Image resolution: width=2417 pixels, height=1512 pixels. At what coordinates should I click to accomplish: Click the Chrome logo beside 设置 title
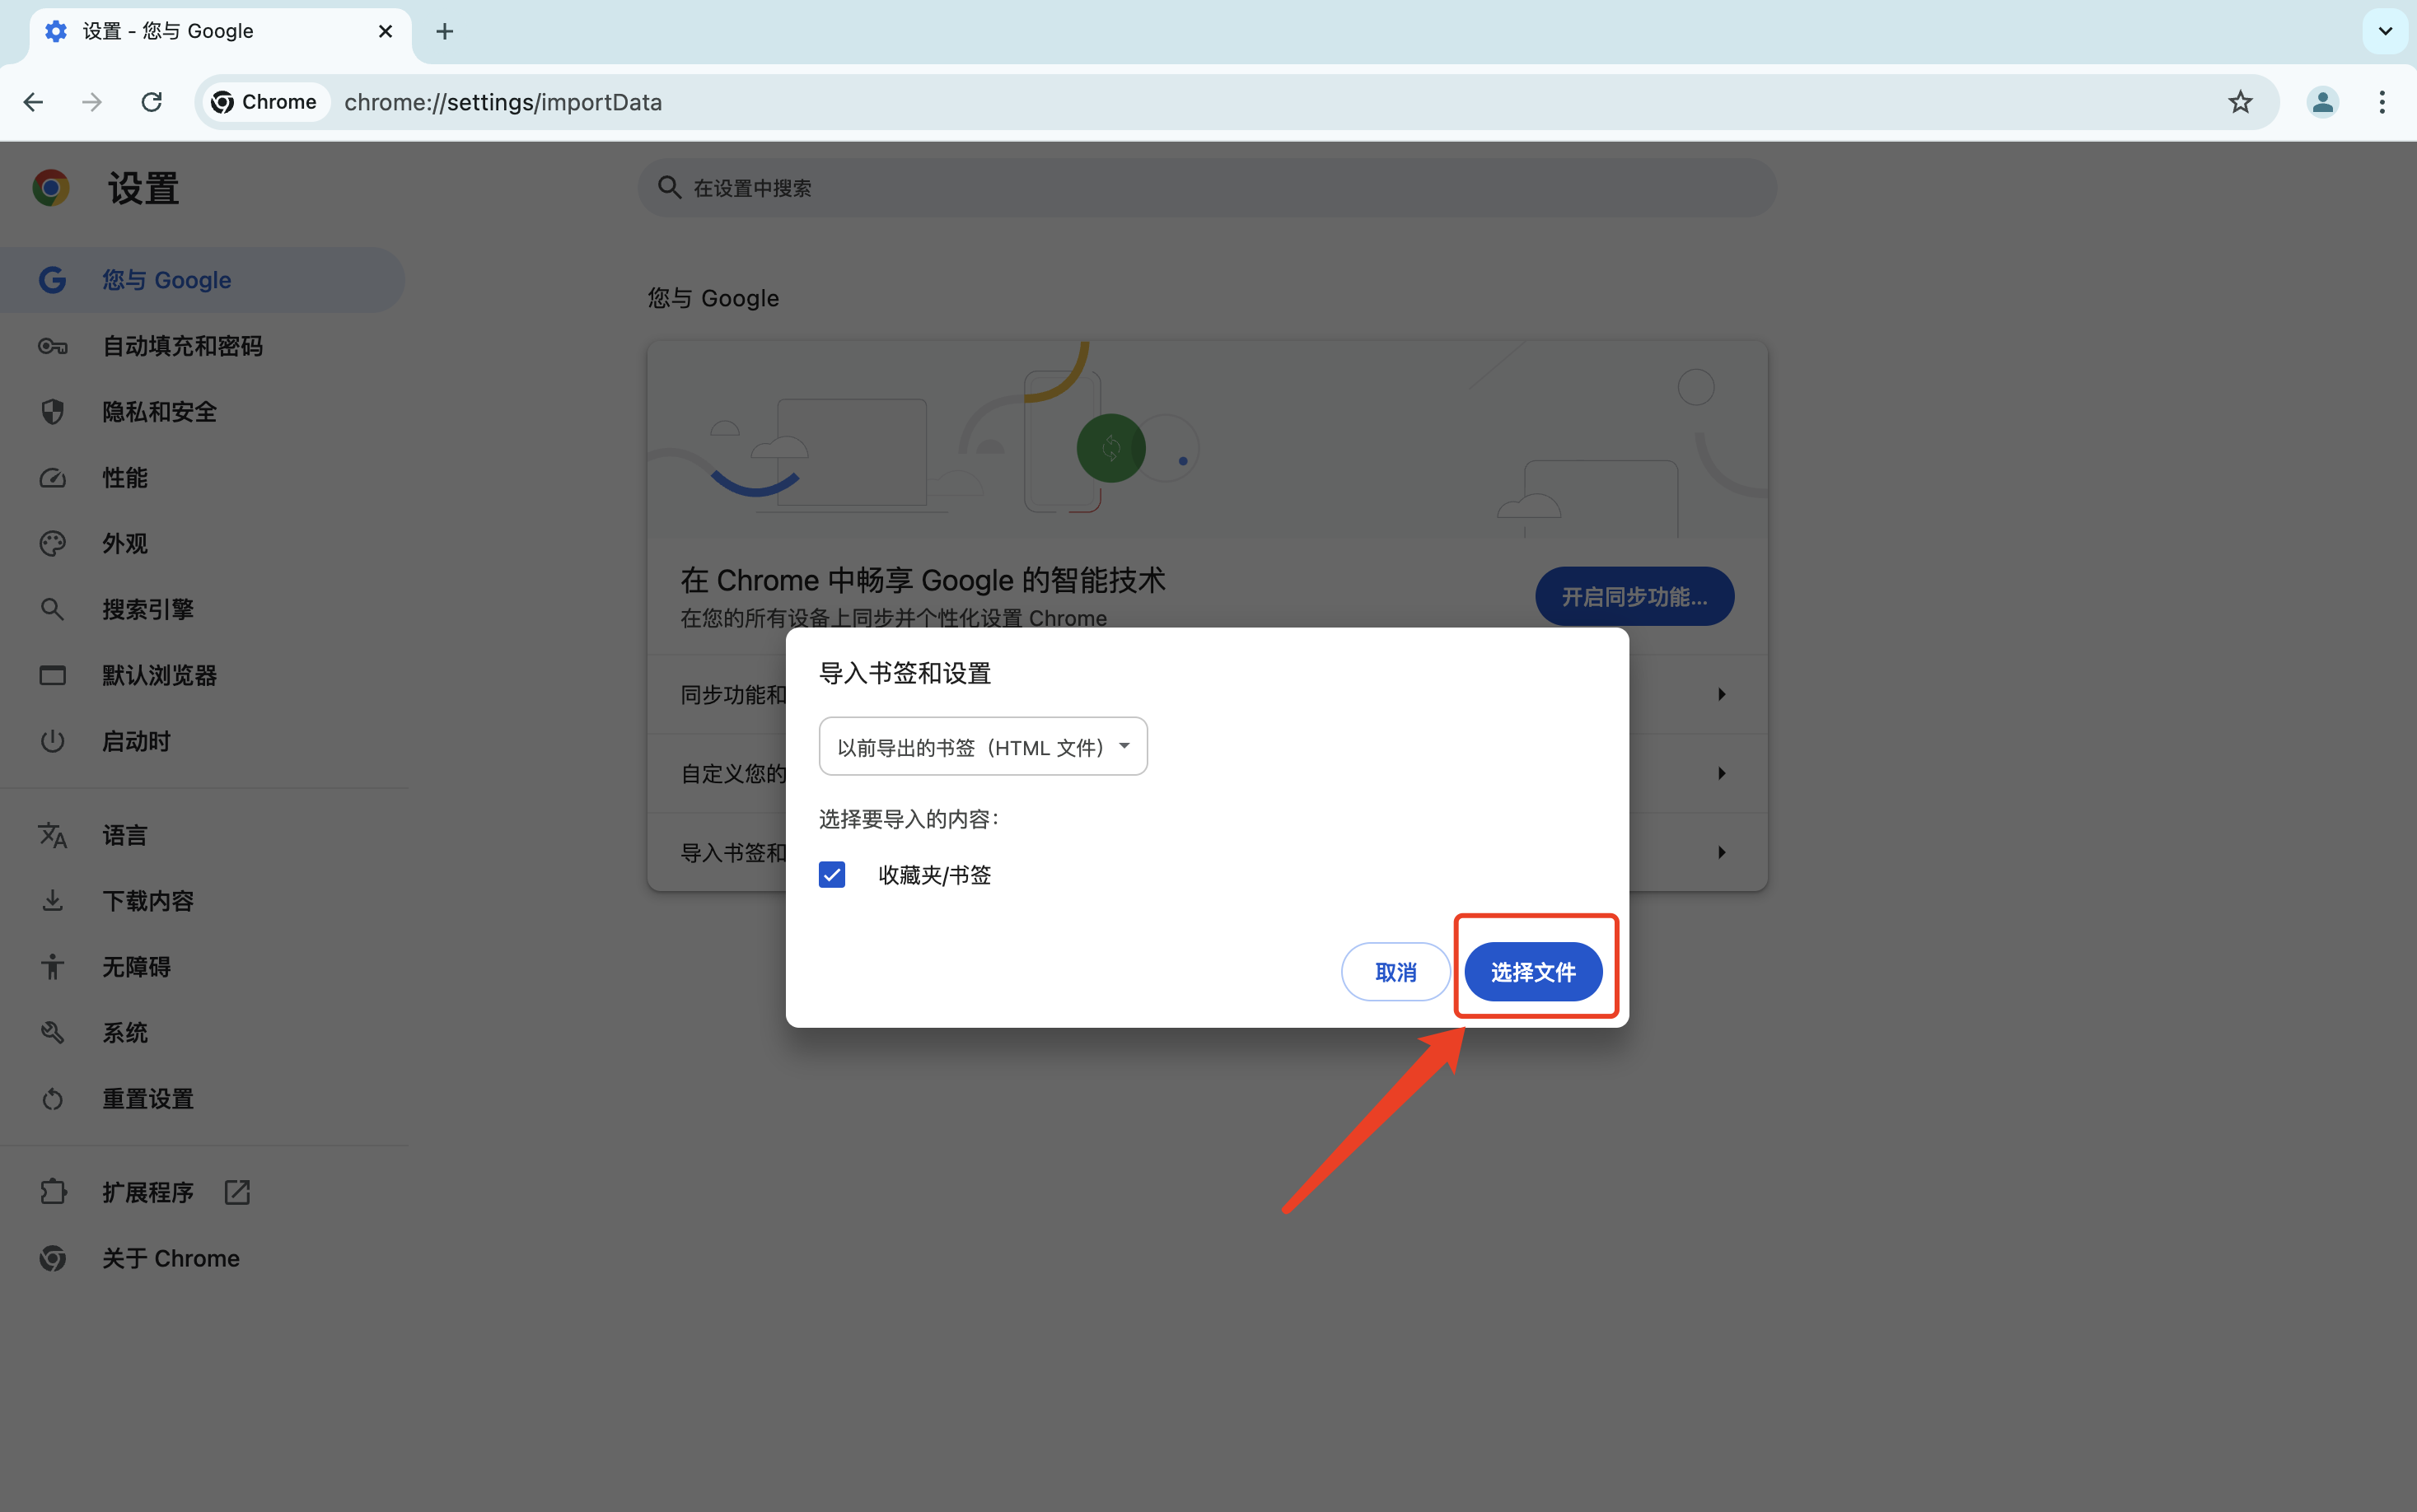click(51, 188)
